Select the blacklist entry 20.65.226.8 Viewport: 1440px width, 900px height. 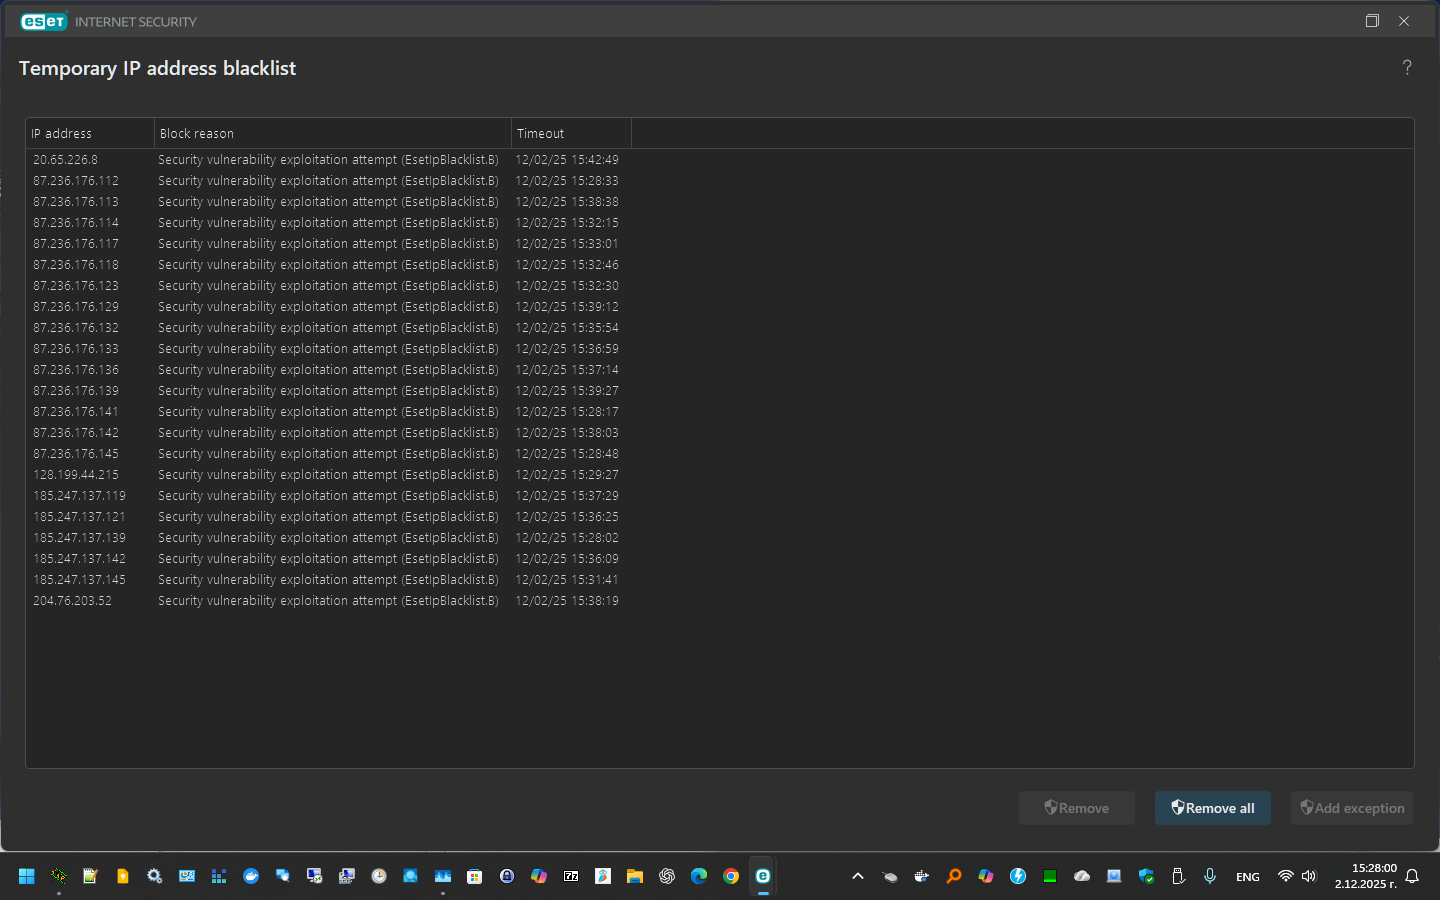66,160
